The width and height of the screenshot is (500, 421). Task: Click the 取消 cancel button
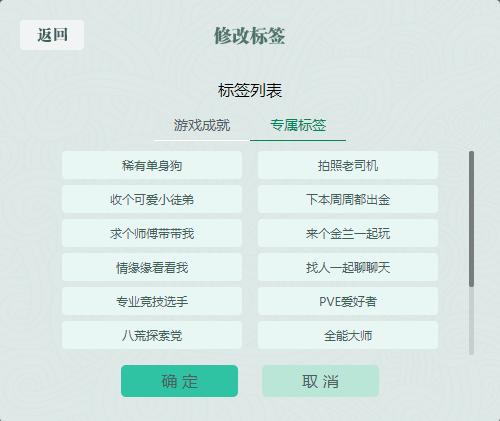[x=320, y=381]
